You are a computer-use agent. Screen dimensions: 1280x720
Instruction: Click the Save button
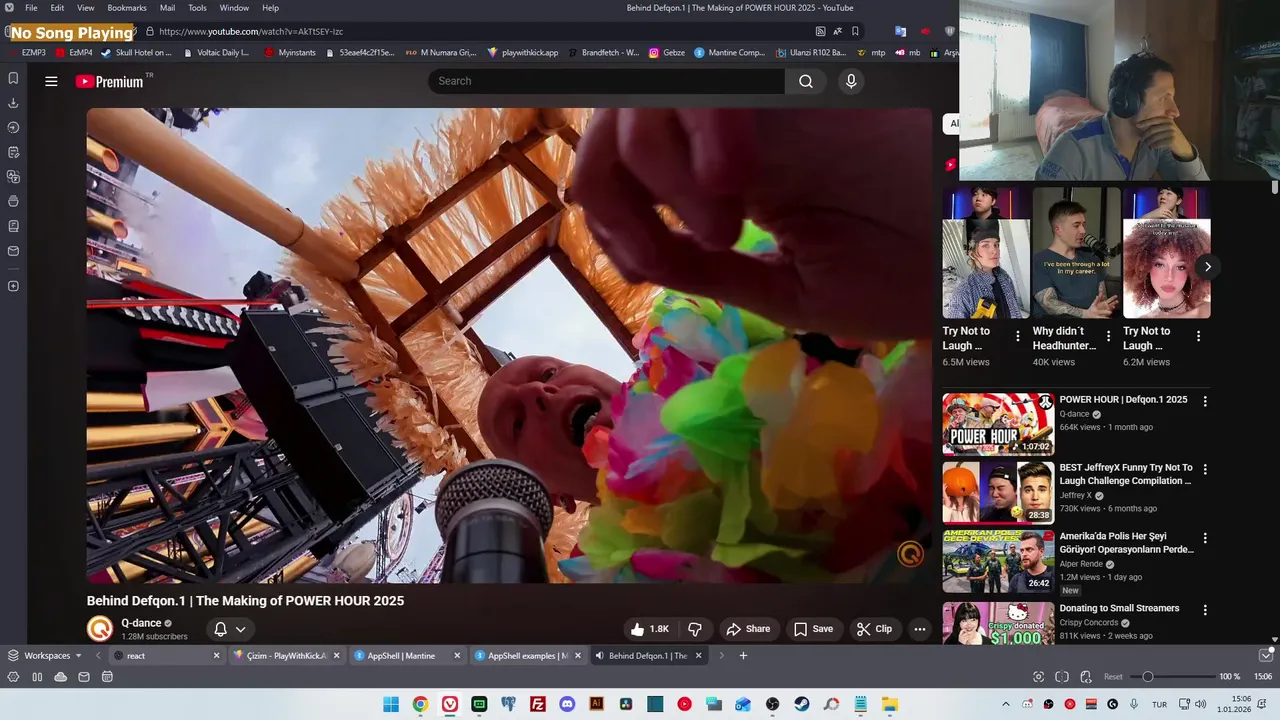813,629
